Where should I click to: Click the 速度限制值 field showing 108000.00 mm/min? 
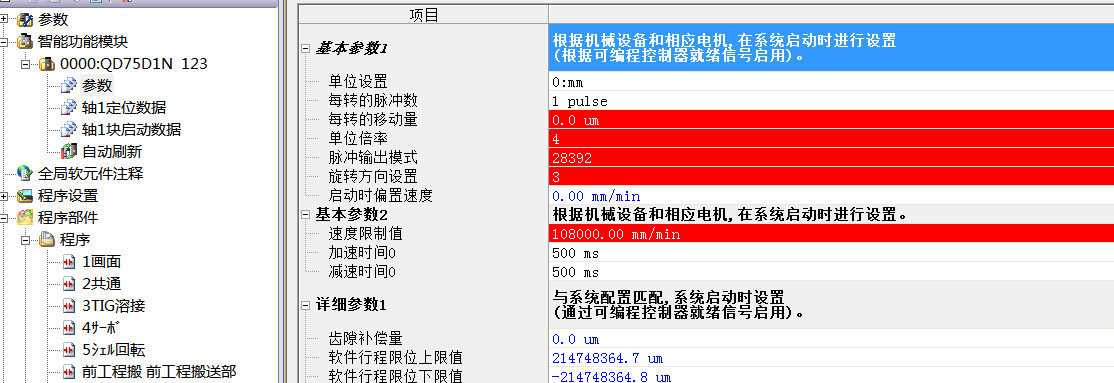[x=831, y=234]
